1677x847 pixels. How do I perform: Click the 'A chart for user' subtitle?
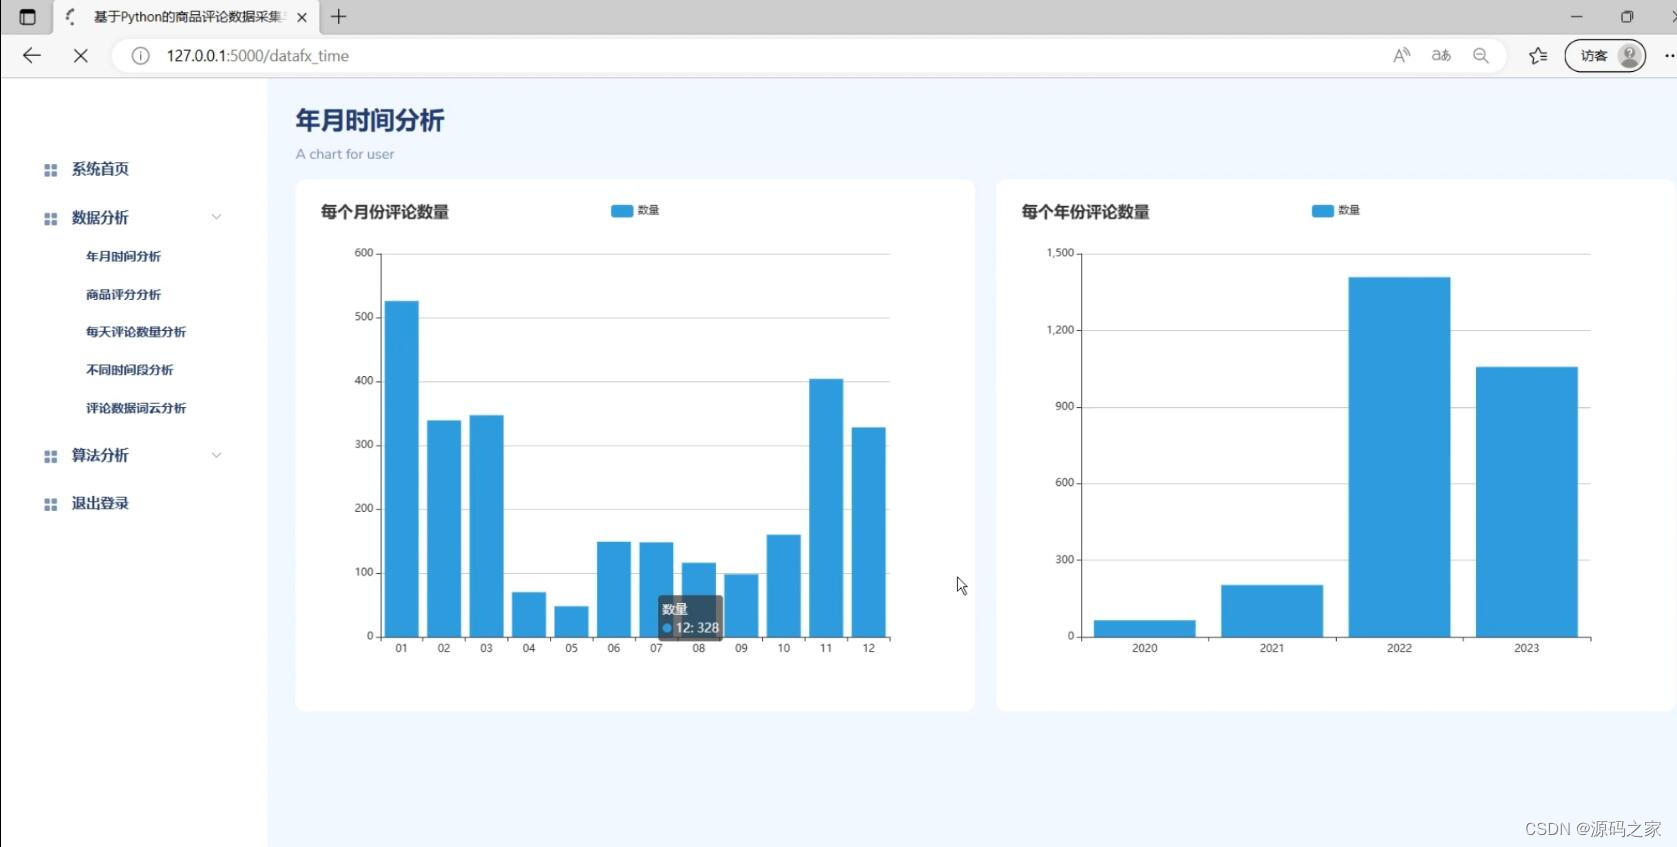(345, 154)
